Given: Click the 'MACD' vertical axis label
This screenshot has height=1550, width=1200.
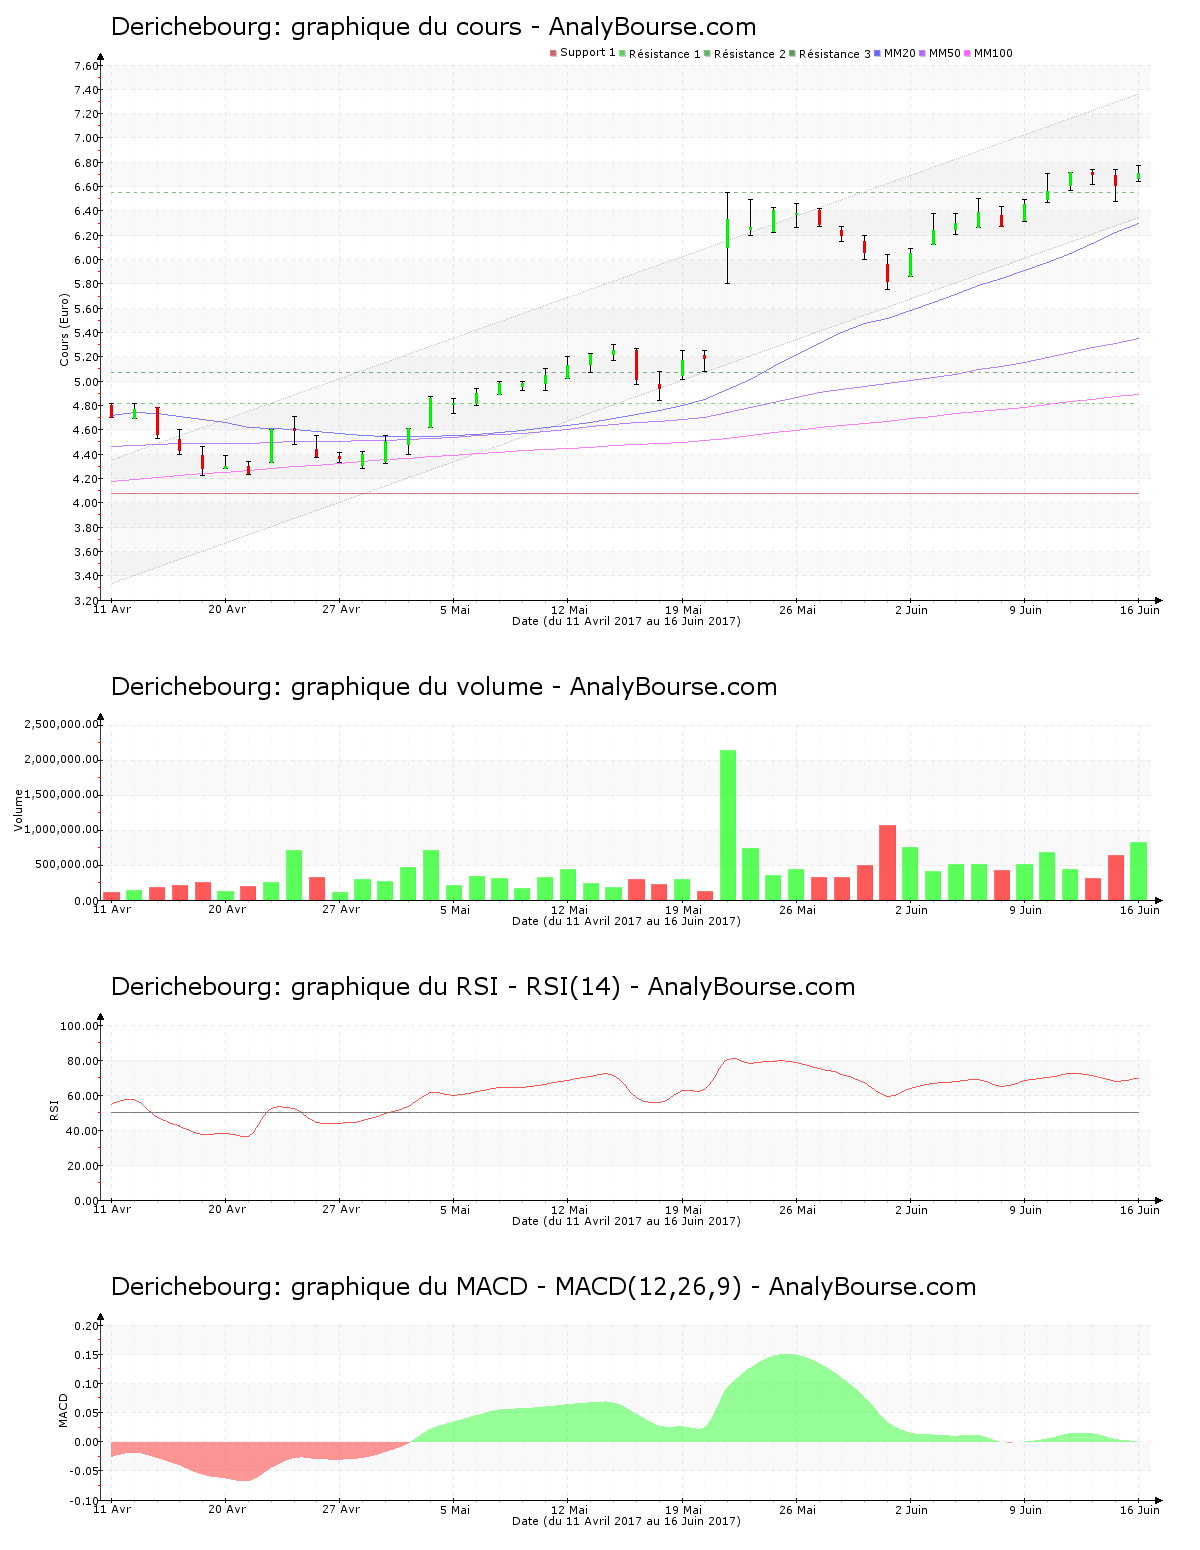Looking at the screenshot, I should point(64,1410).
